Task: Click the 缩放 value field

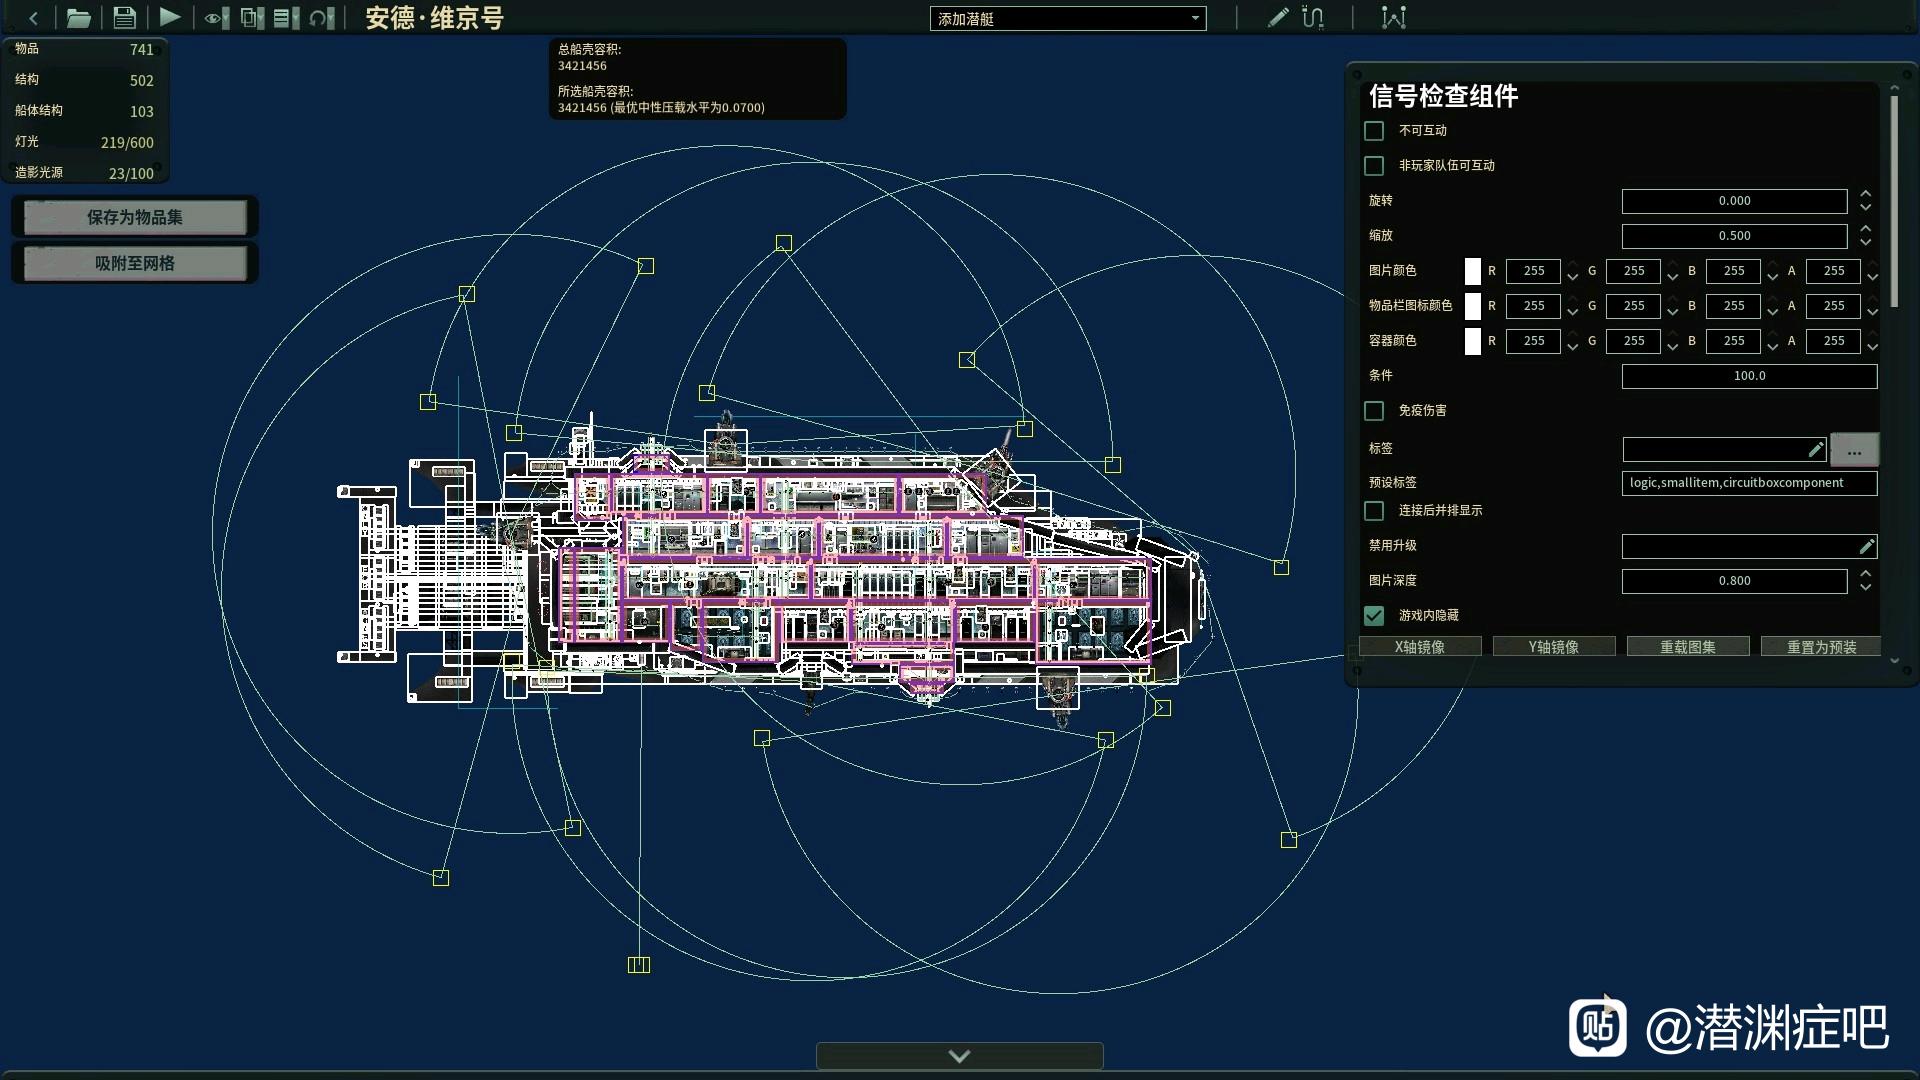Action: click(x=1734, y=236)
